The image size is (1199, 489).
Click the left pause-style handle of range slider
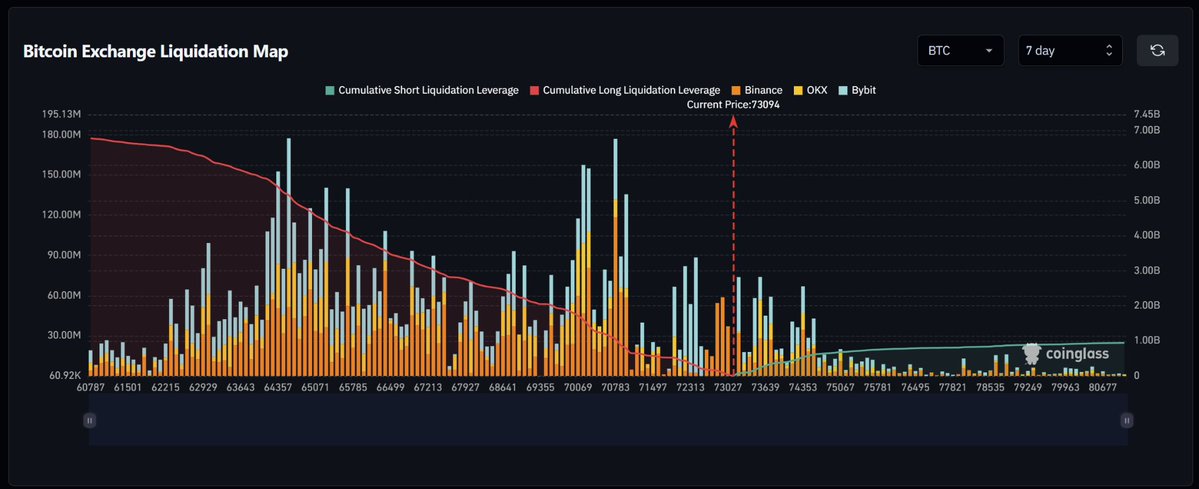point(89,421)
